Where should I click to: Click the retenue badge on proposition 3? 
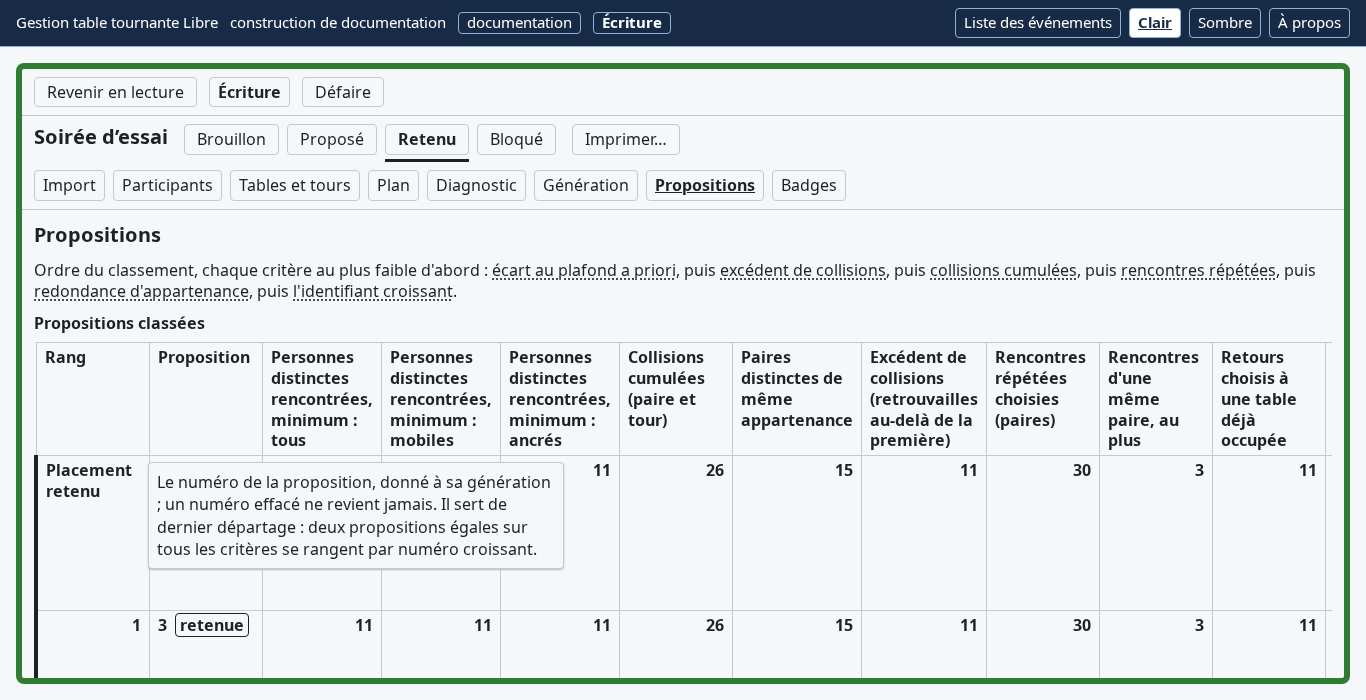[212, 625]
